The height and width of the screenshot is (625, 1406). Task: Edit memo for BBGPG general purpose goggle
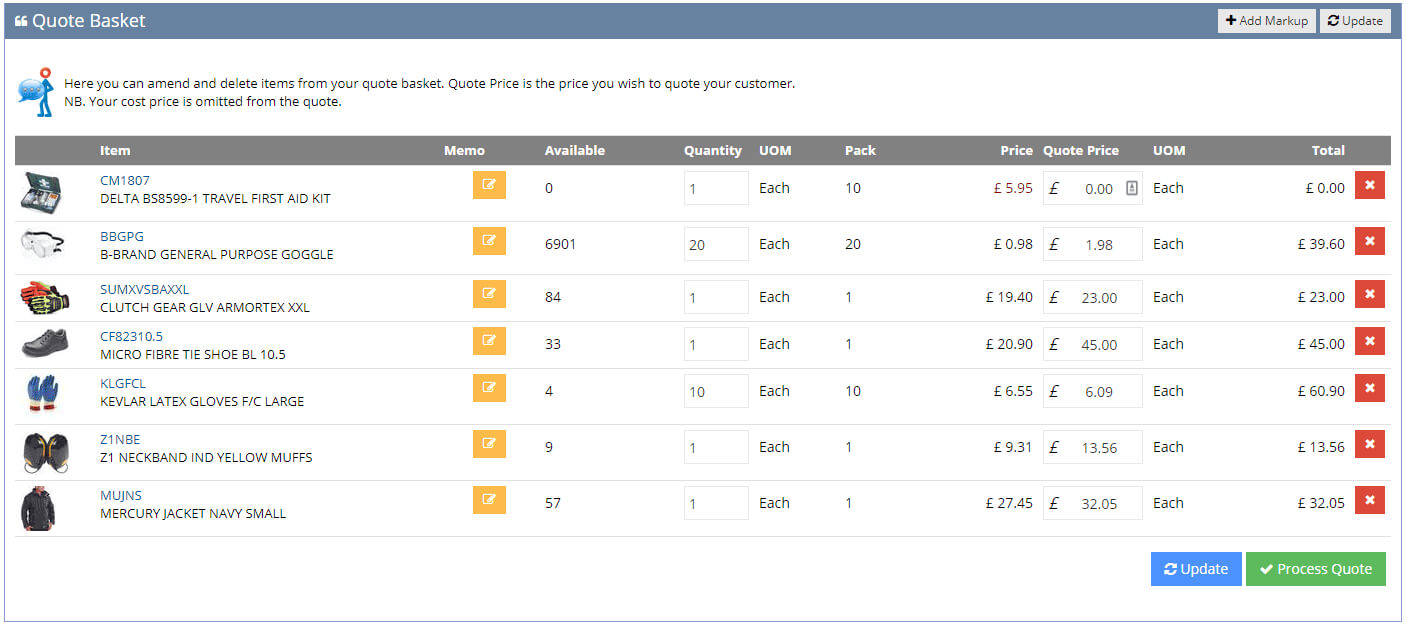pos(489,241)
